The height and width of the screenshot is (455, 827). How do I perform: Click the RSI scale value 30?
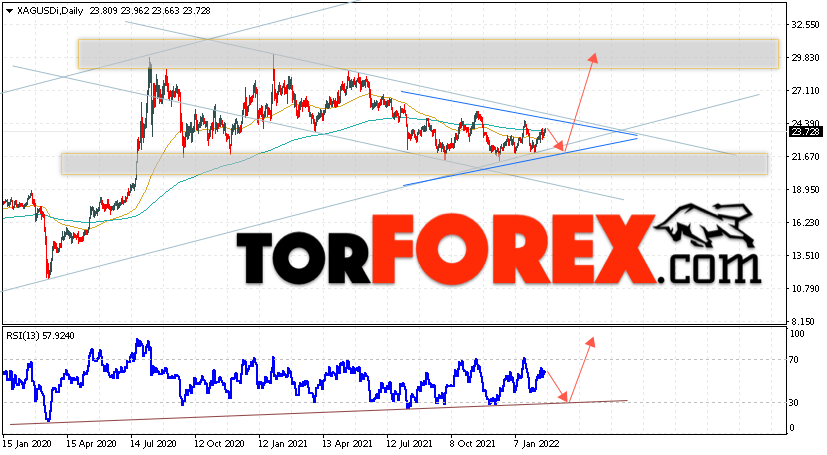(795, 402)
